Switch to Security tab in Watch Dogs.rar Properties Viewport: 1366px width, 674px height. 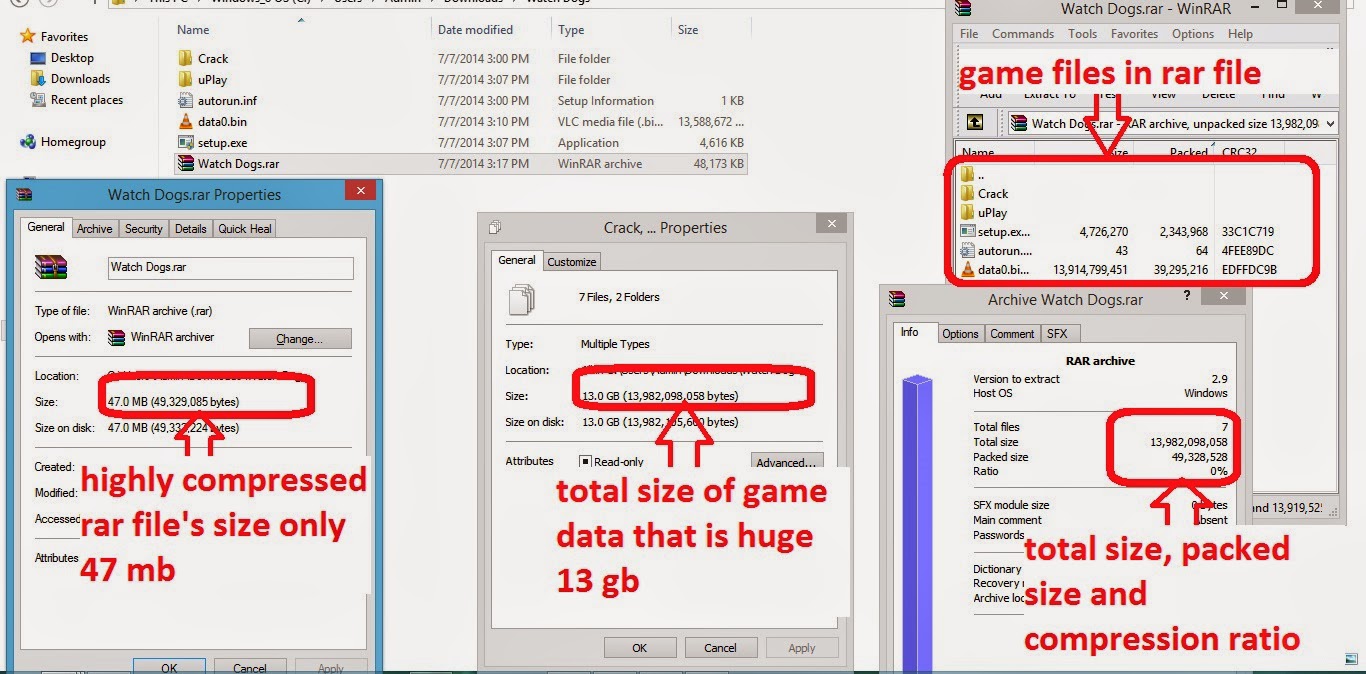(143, 229)
